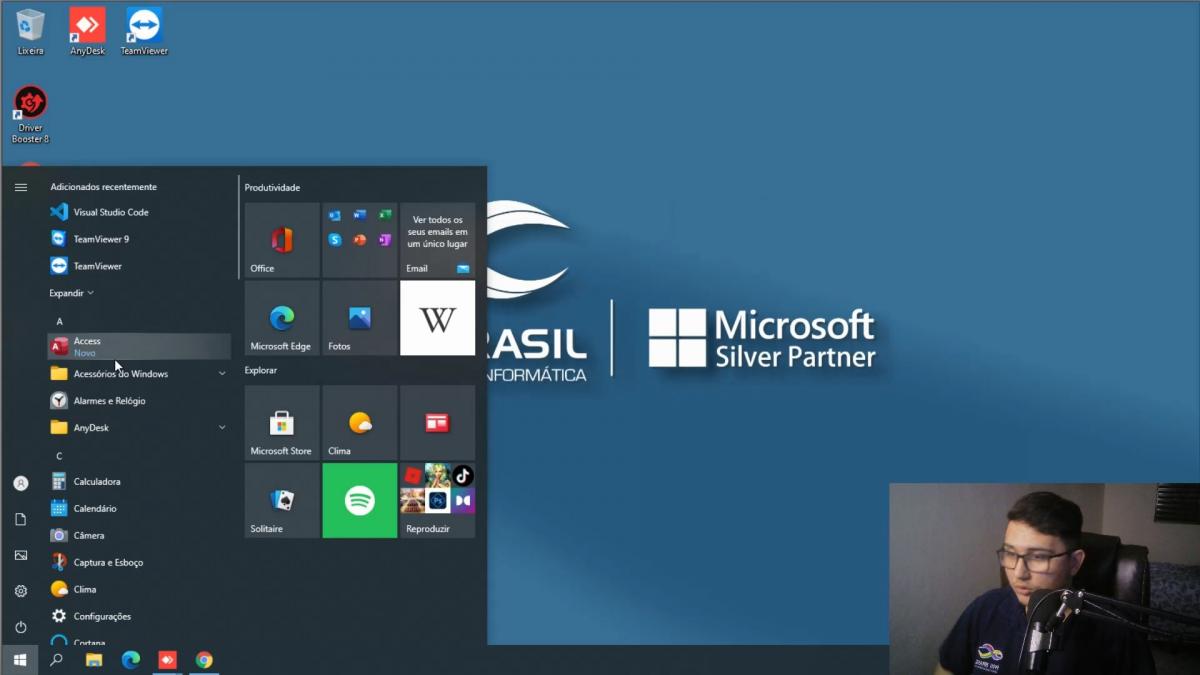
Task: Open Calculadora app
Action: click(x=139, y=481)
